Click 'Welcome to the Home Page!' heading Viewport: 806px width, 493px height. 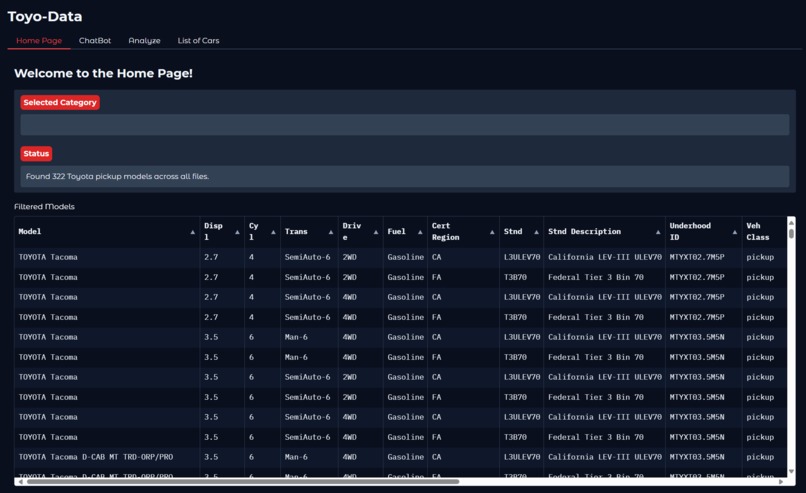coord(103,74)
